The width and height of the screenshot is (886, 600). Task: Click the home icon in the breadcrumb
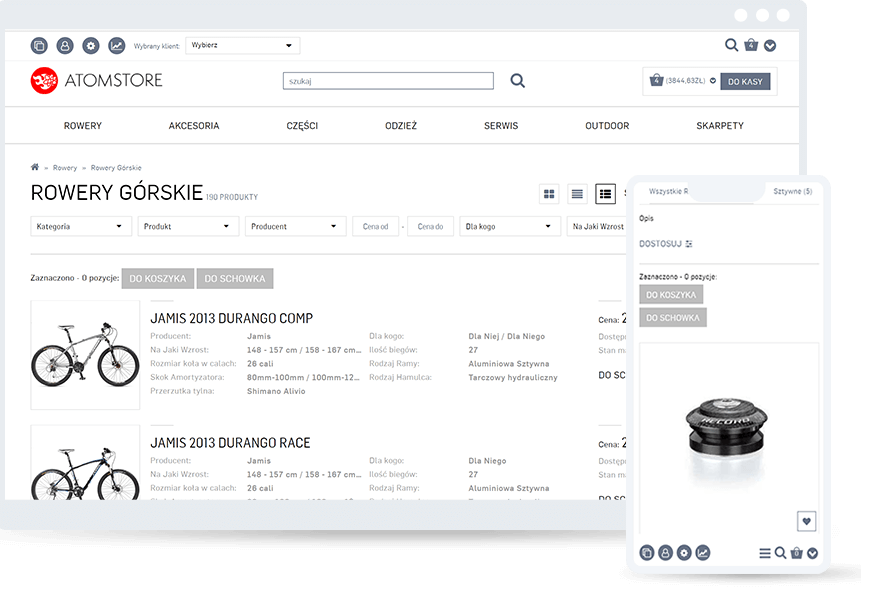click(35, 167)
